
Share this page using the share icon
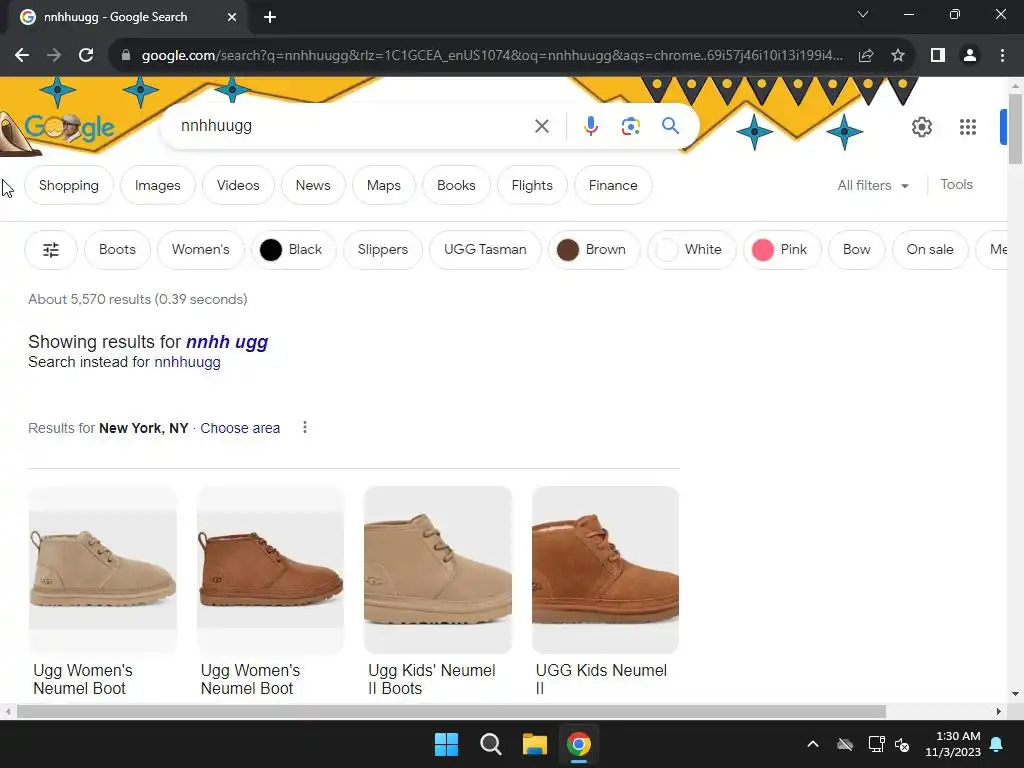click(x=866, y=56)
